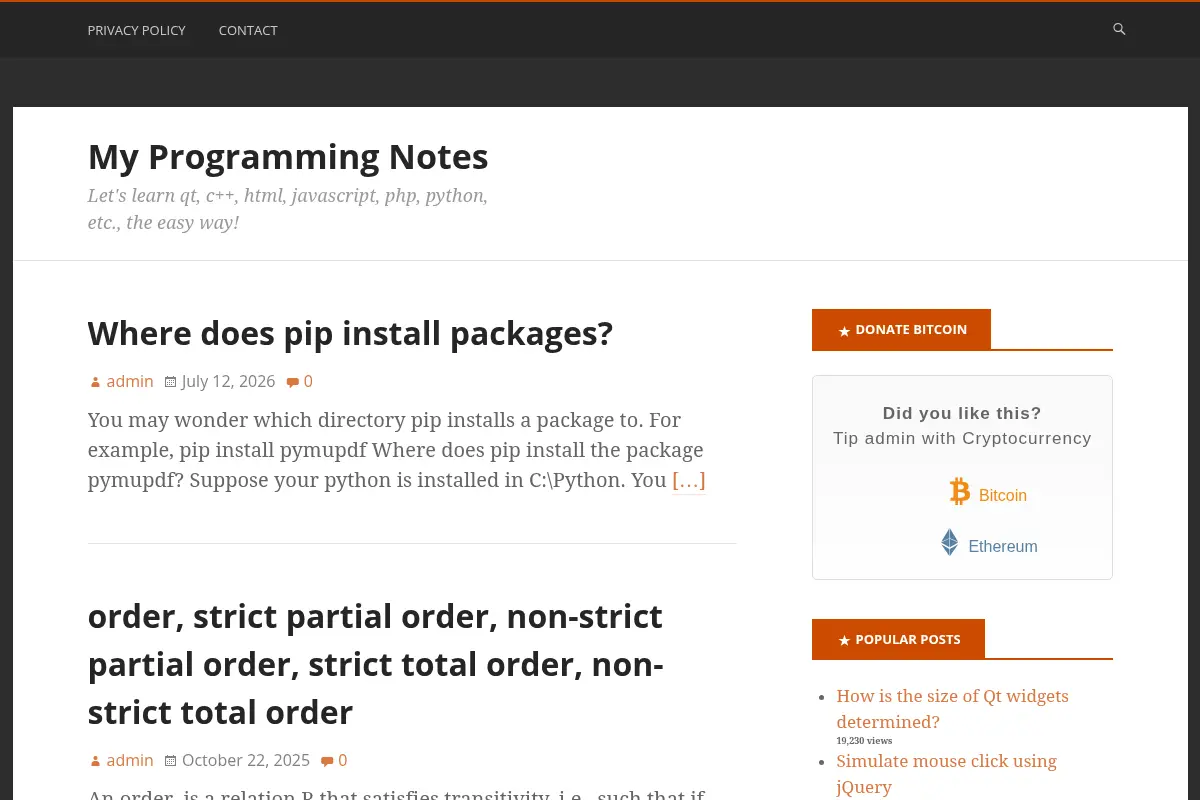Tip with Bitcoin link
This screenshot has width=1200, height=800.
1002,495
